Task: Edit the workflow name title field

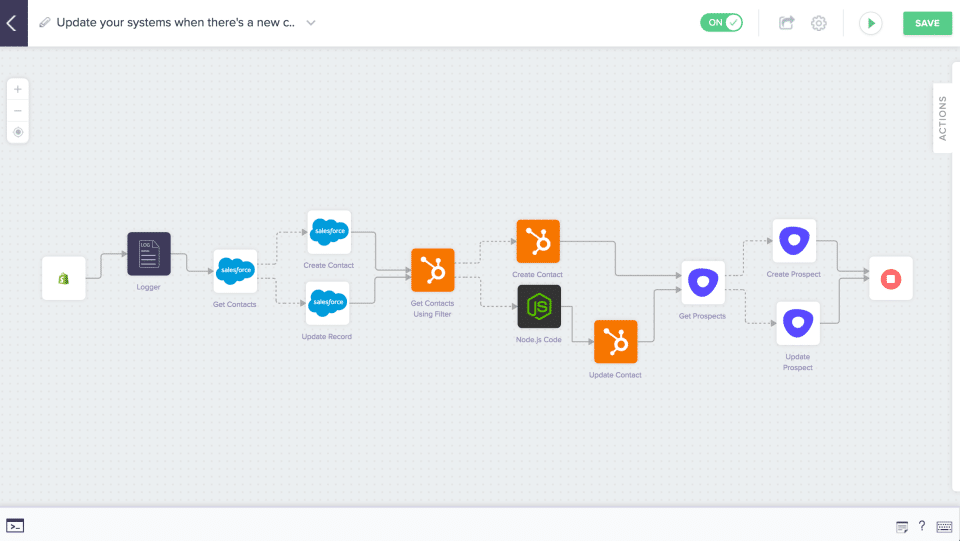Action: 175,23
